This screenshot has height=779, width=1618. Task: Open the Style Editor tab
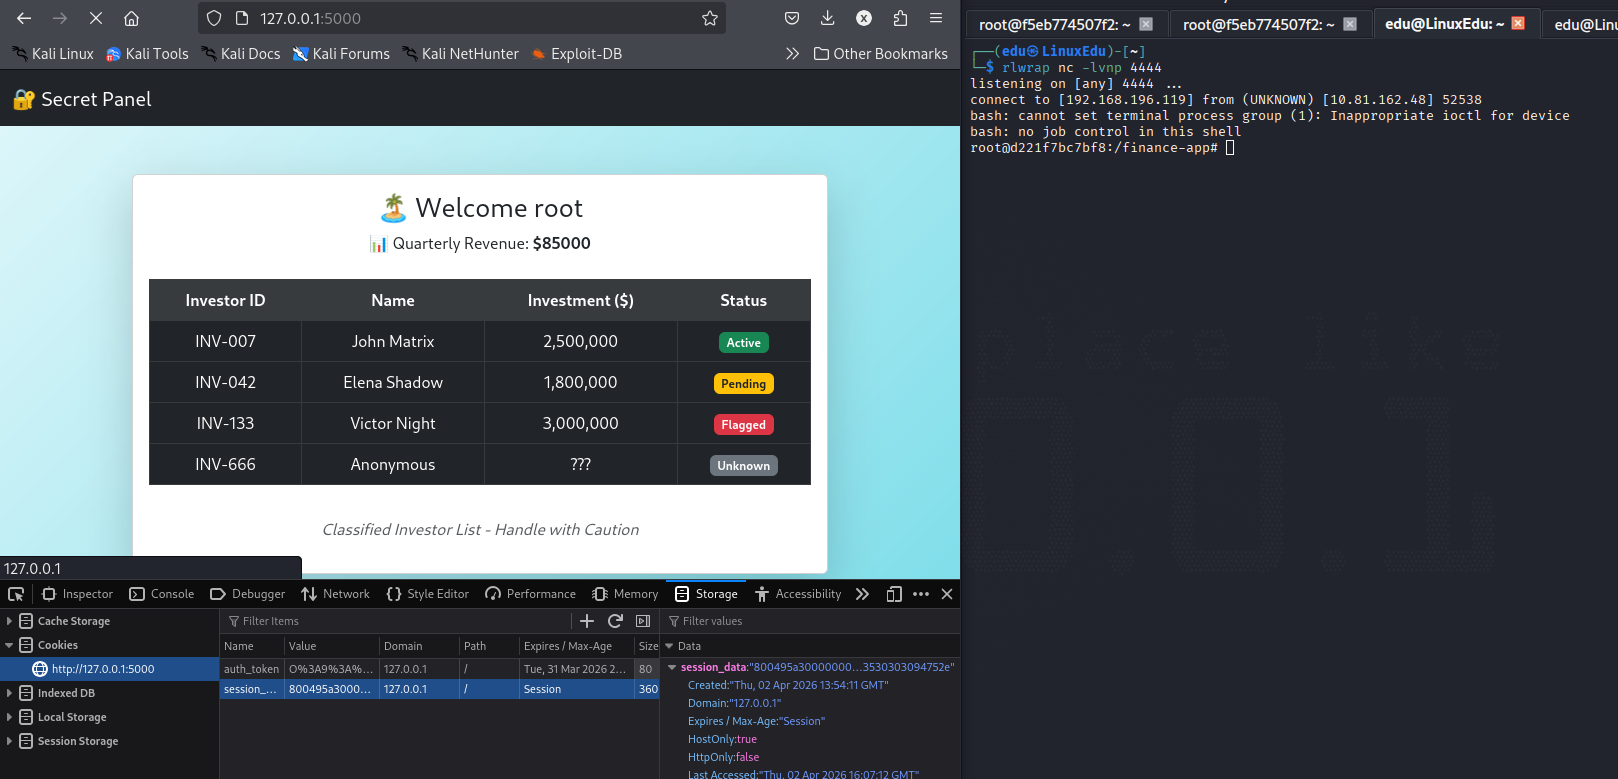pos(428,594)
